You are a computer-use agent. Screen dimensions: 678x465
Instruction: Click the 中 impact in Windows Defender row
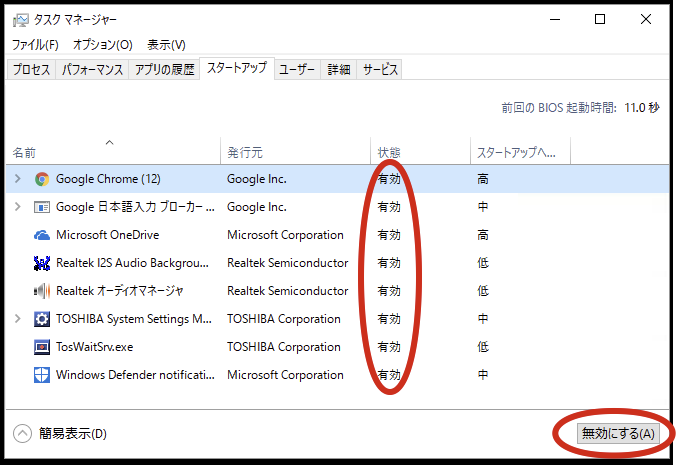(483, 375)
